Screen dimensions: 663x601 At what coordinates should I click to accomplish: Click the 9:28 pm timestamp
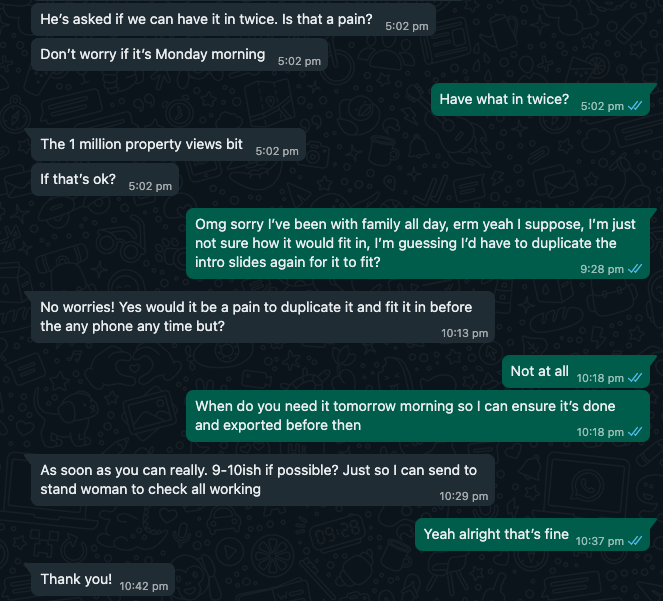(x=602, y=269)
